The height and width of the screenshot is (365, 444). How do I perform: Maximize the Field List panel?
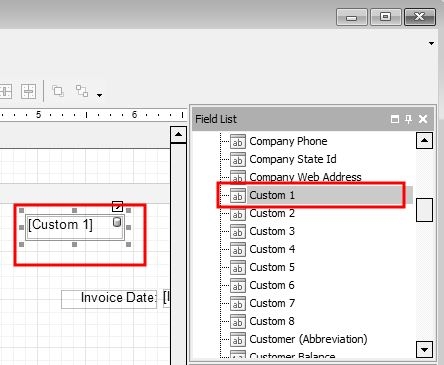coord(395,119)
